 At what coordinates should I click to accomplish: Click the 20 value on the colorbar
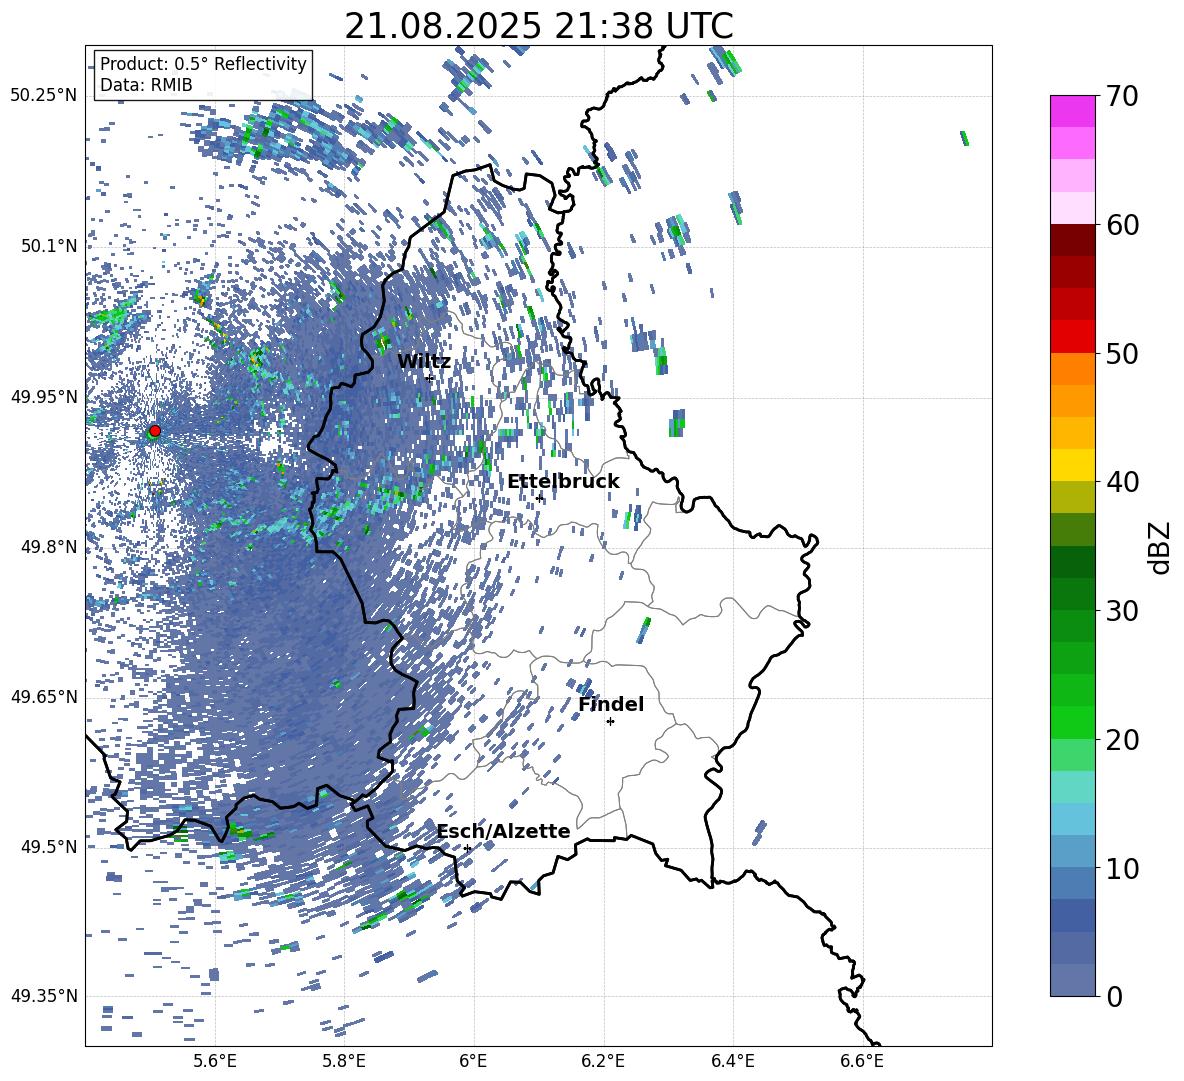click(1122, 740)
